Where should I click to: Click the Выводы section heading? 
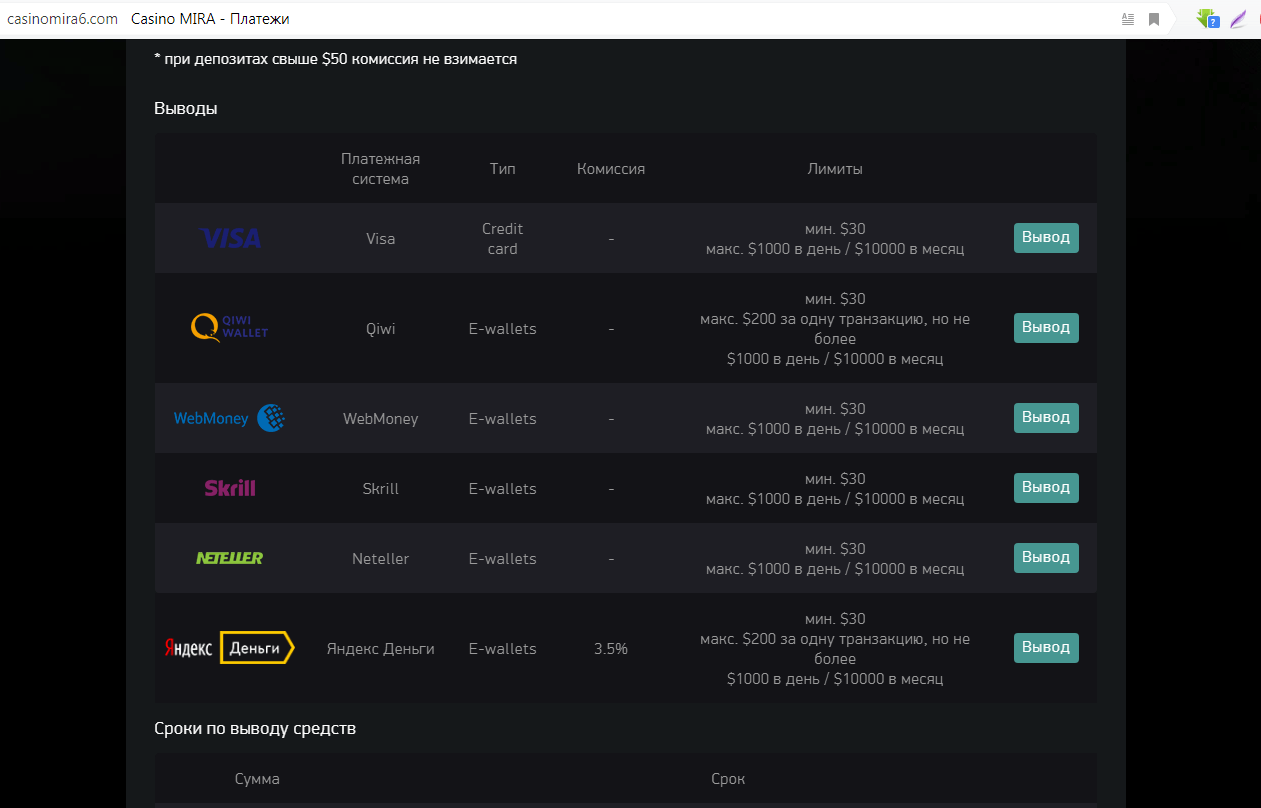coord(186,108)
